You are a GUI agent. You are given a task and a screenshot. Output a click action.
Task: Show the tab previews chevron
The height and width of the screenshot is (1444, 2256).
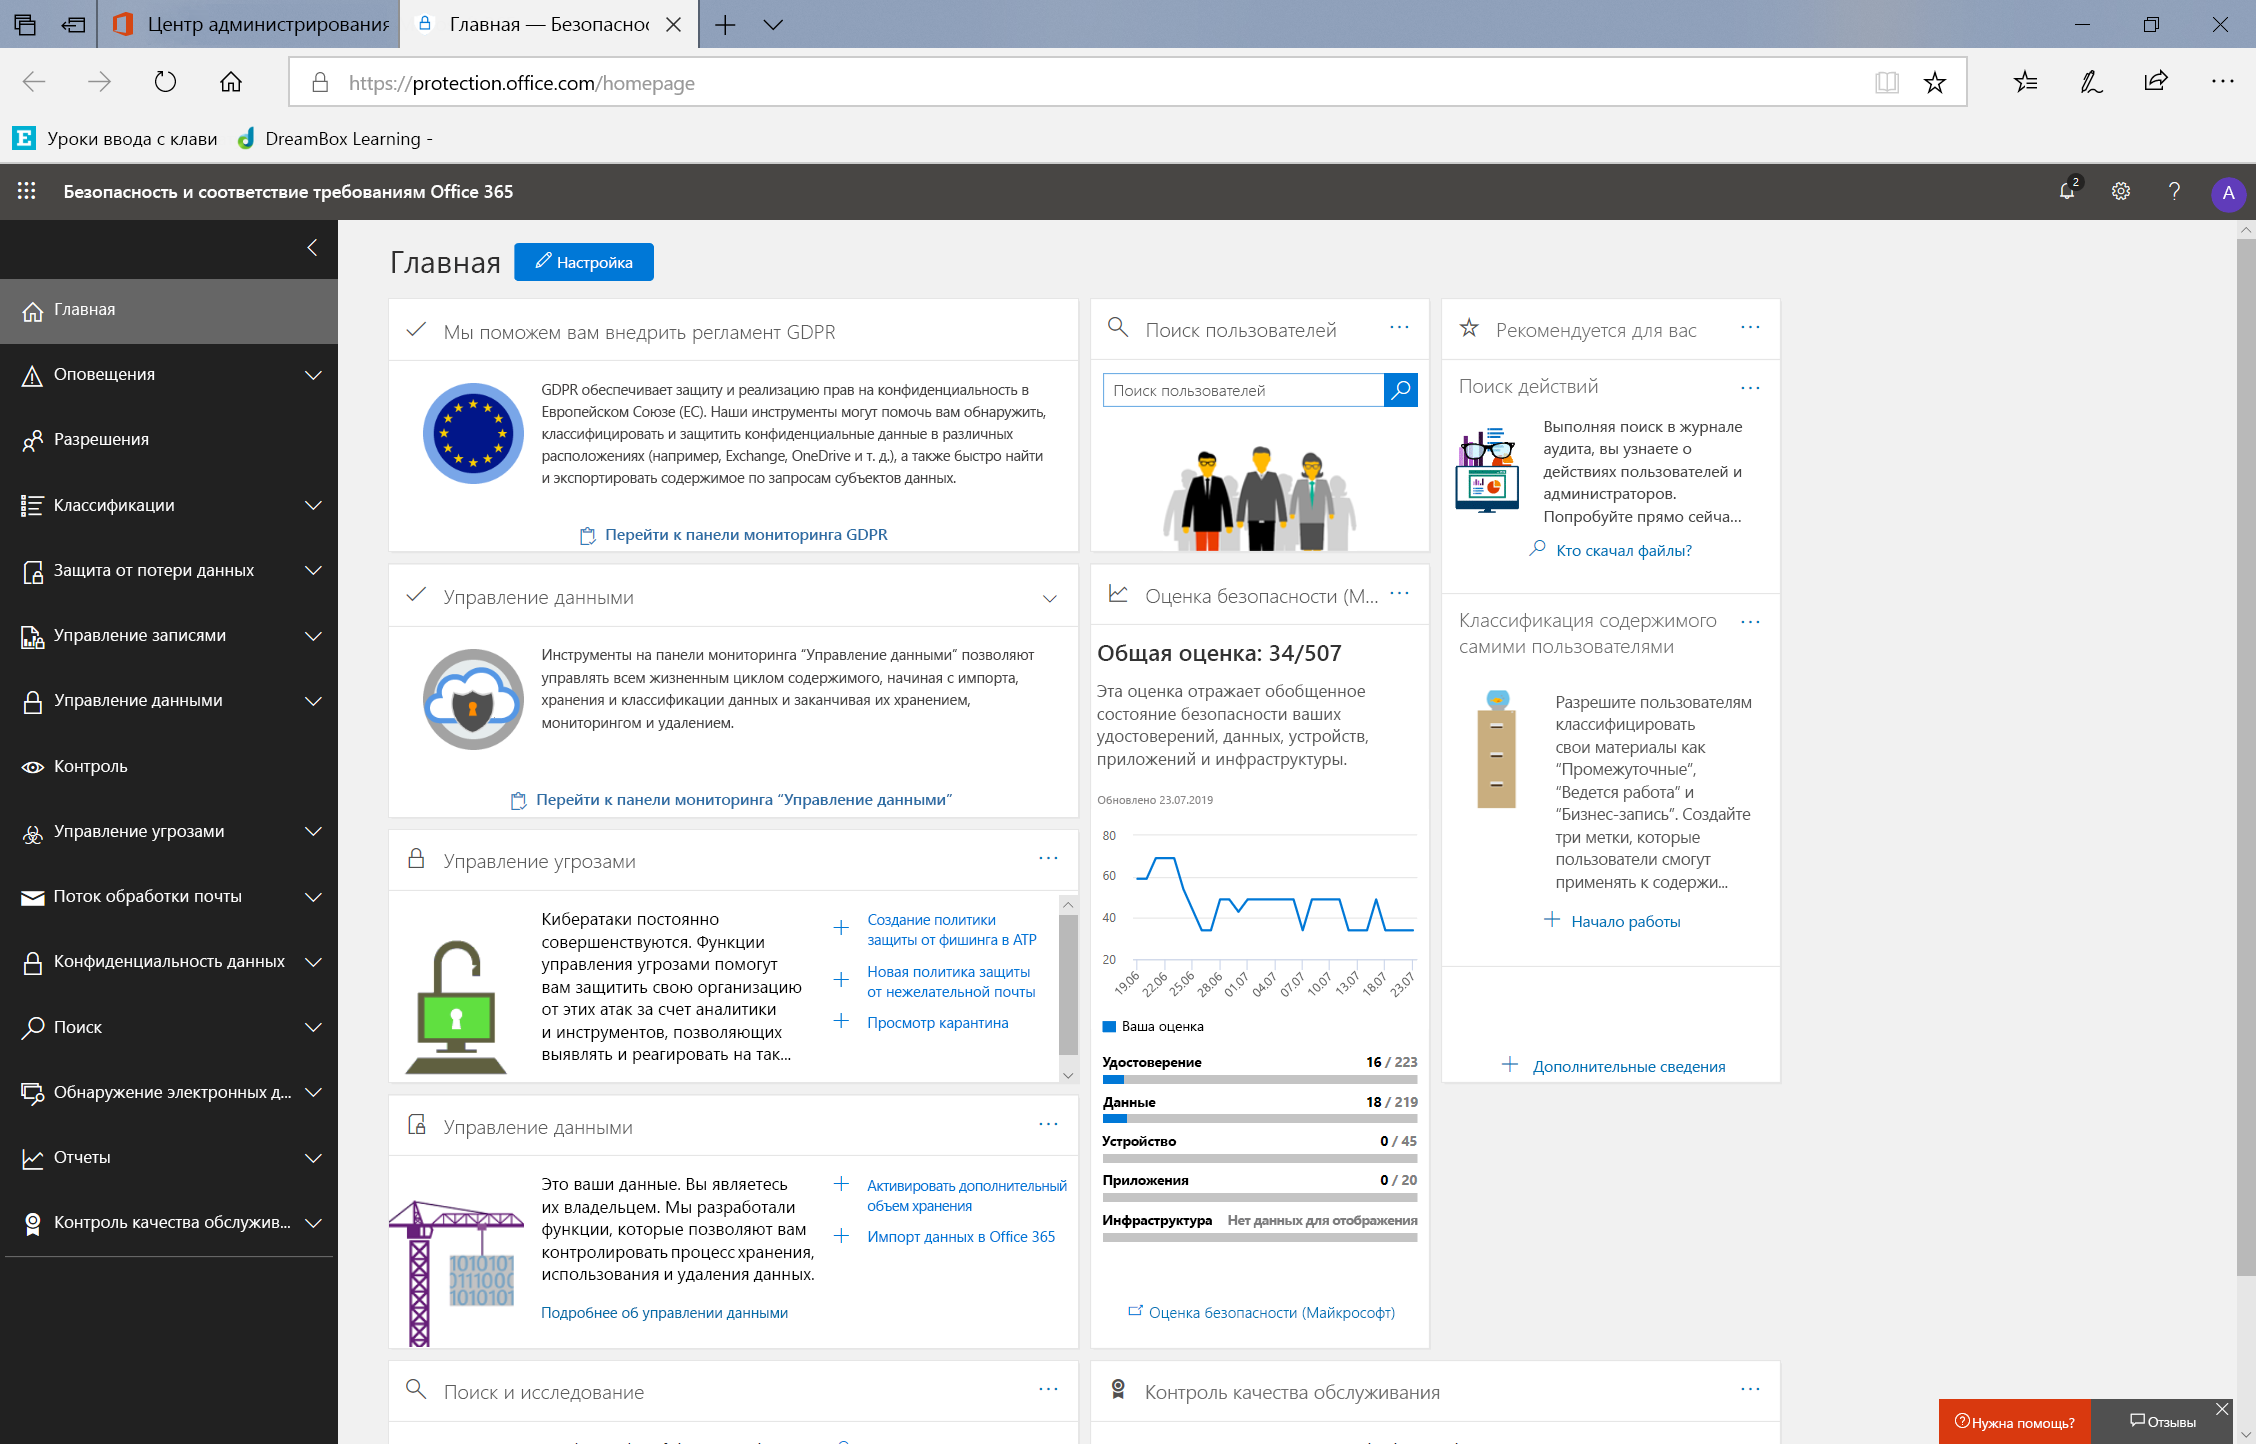(x=773, y=24)
